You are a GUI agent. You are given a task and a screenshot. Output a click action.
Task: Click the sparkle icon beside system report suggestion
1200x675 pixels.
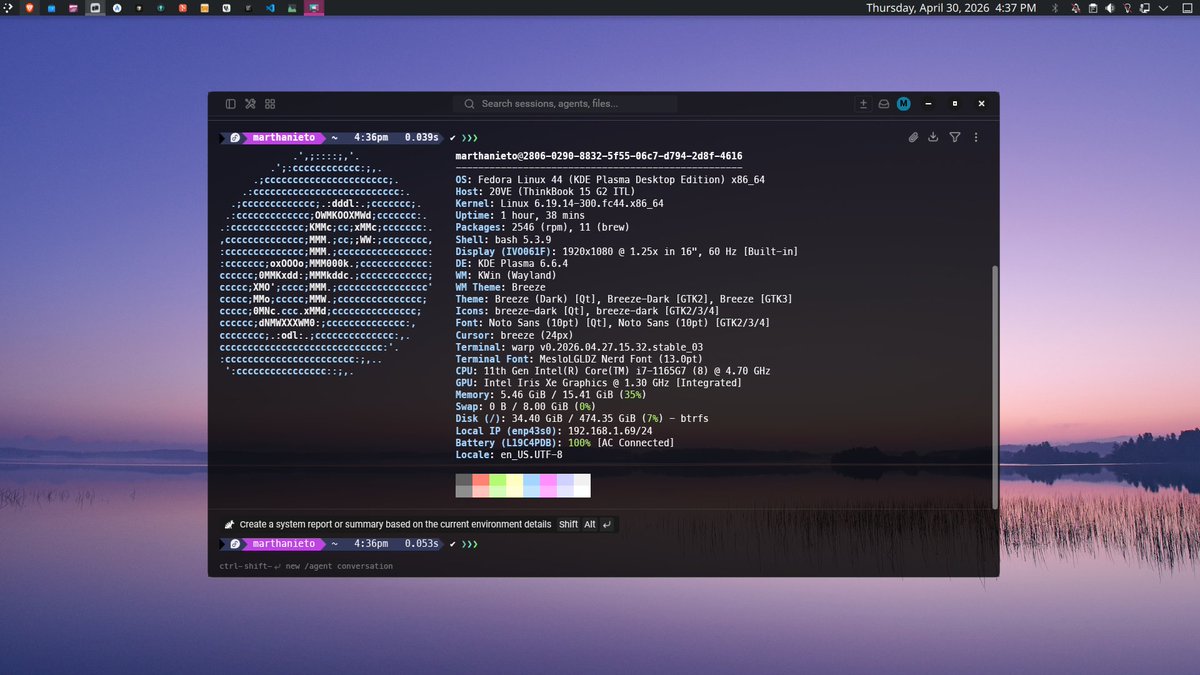click(x=229, y=524)
